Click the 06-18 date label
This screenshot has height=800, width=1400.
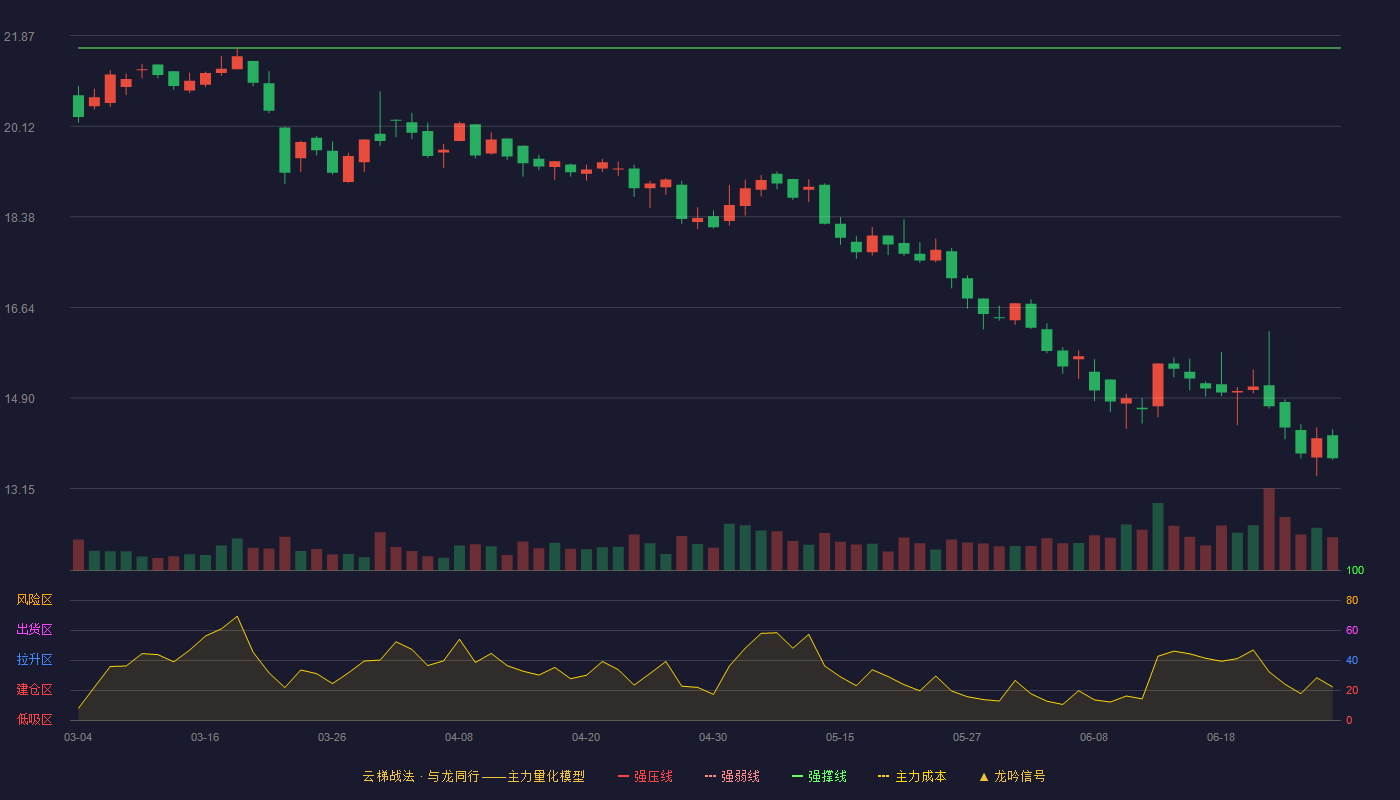pyautogui.click(x=1221, y=737)
